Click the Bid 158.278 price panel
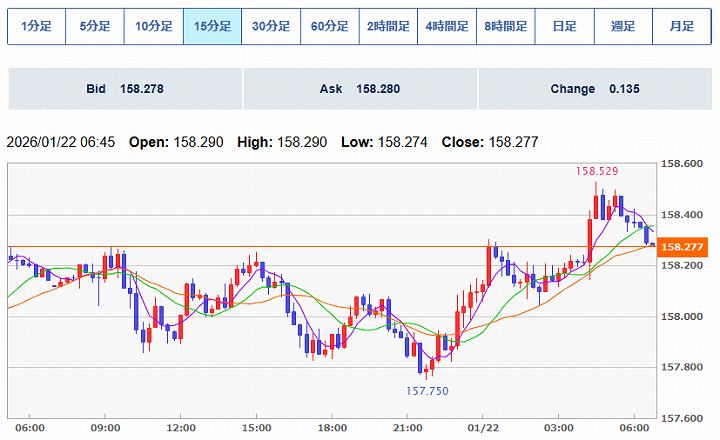This screenshot has width=720, height=440. 125,89
